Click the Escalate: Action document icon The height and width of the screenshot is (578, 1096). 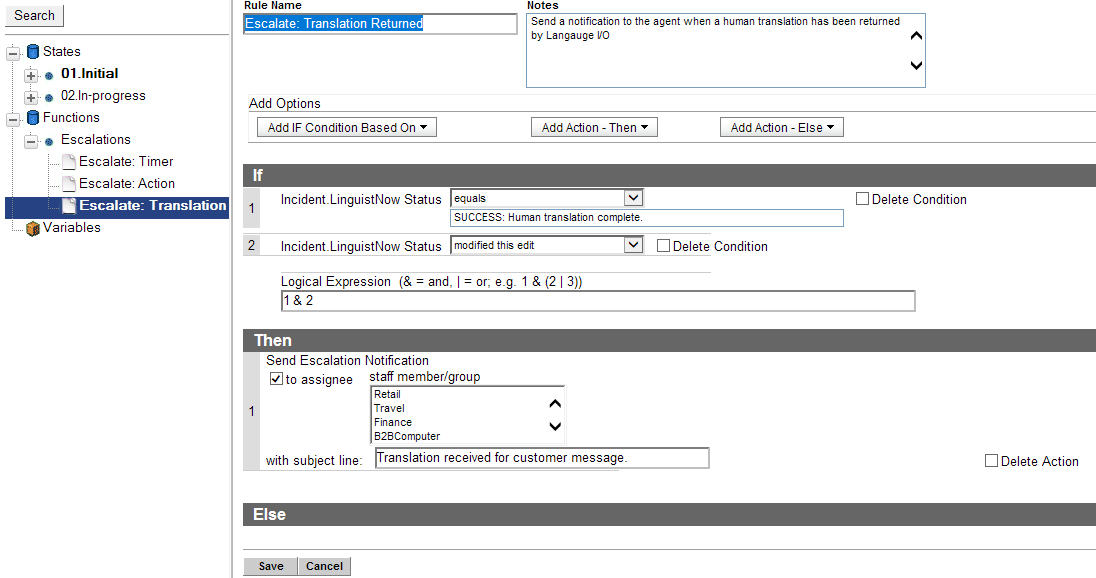click(69, 184)
